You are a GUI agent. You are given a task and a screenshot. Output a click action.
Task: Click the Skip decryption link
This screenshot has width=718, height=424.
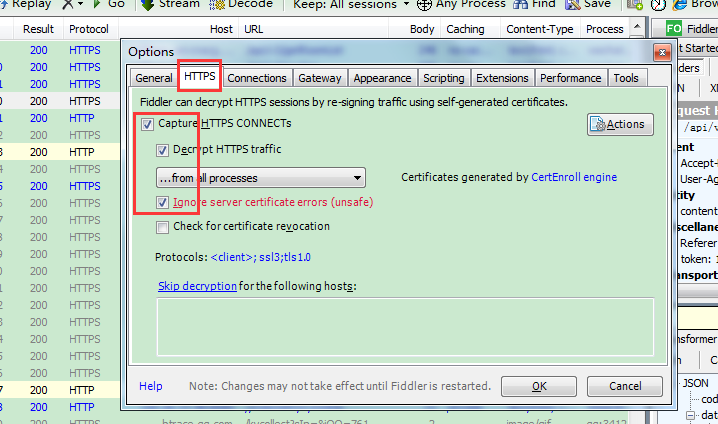(x=197, y=286)
